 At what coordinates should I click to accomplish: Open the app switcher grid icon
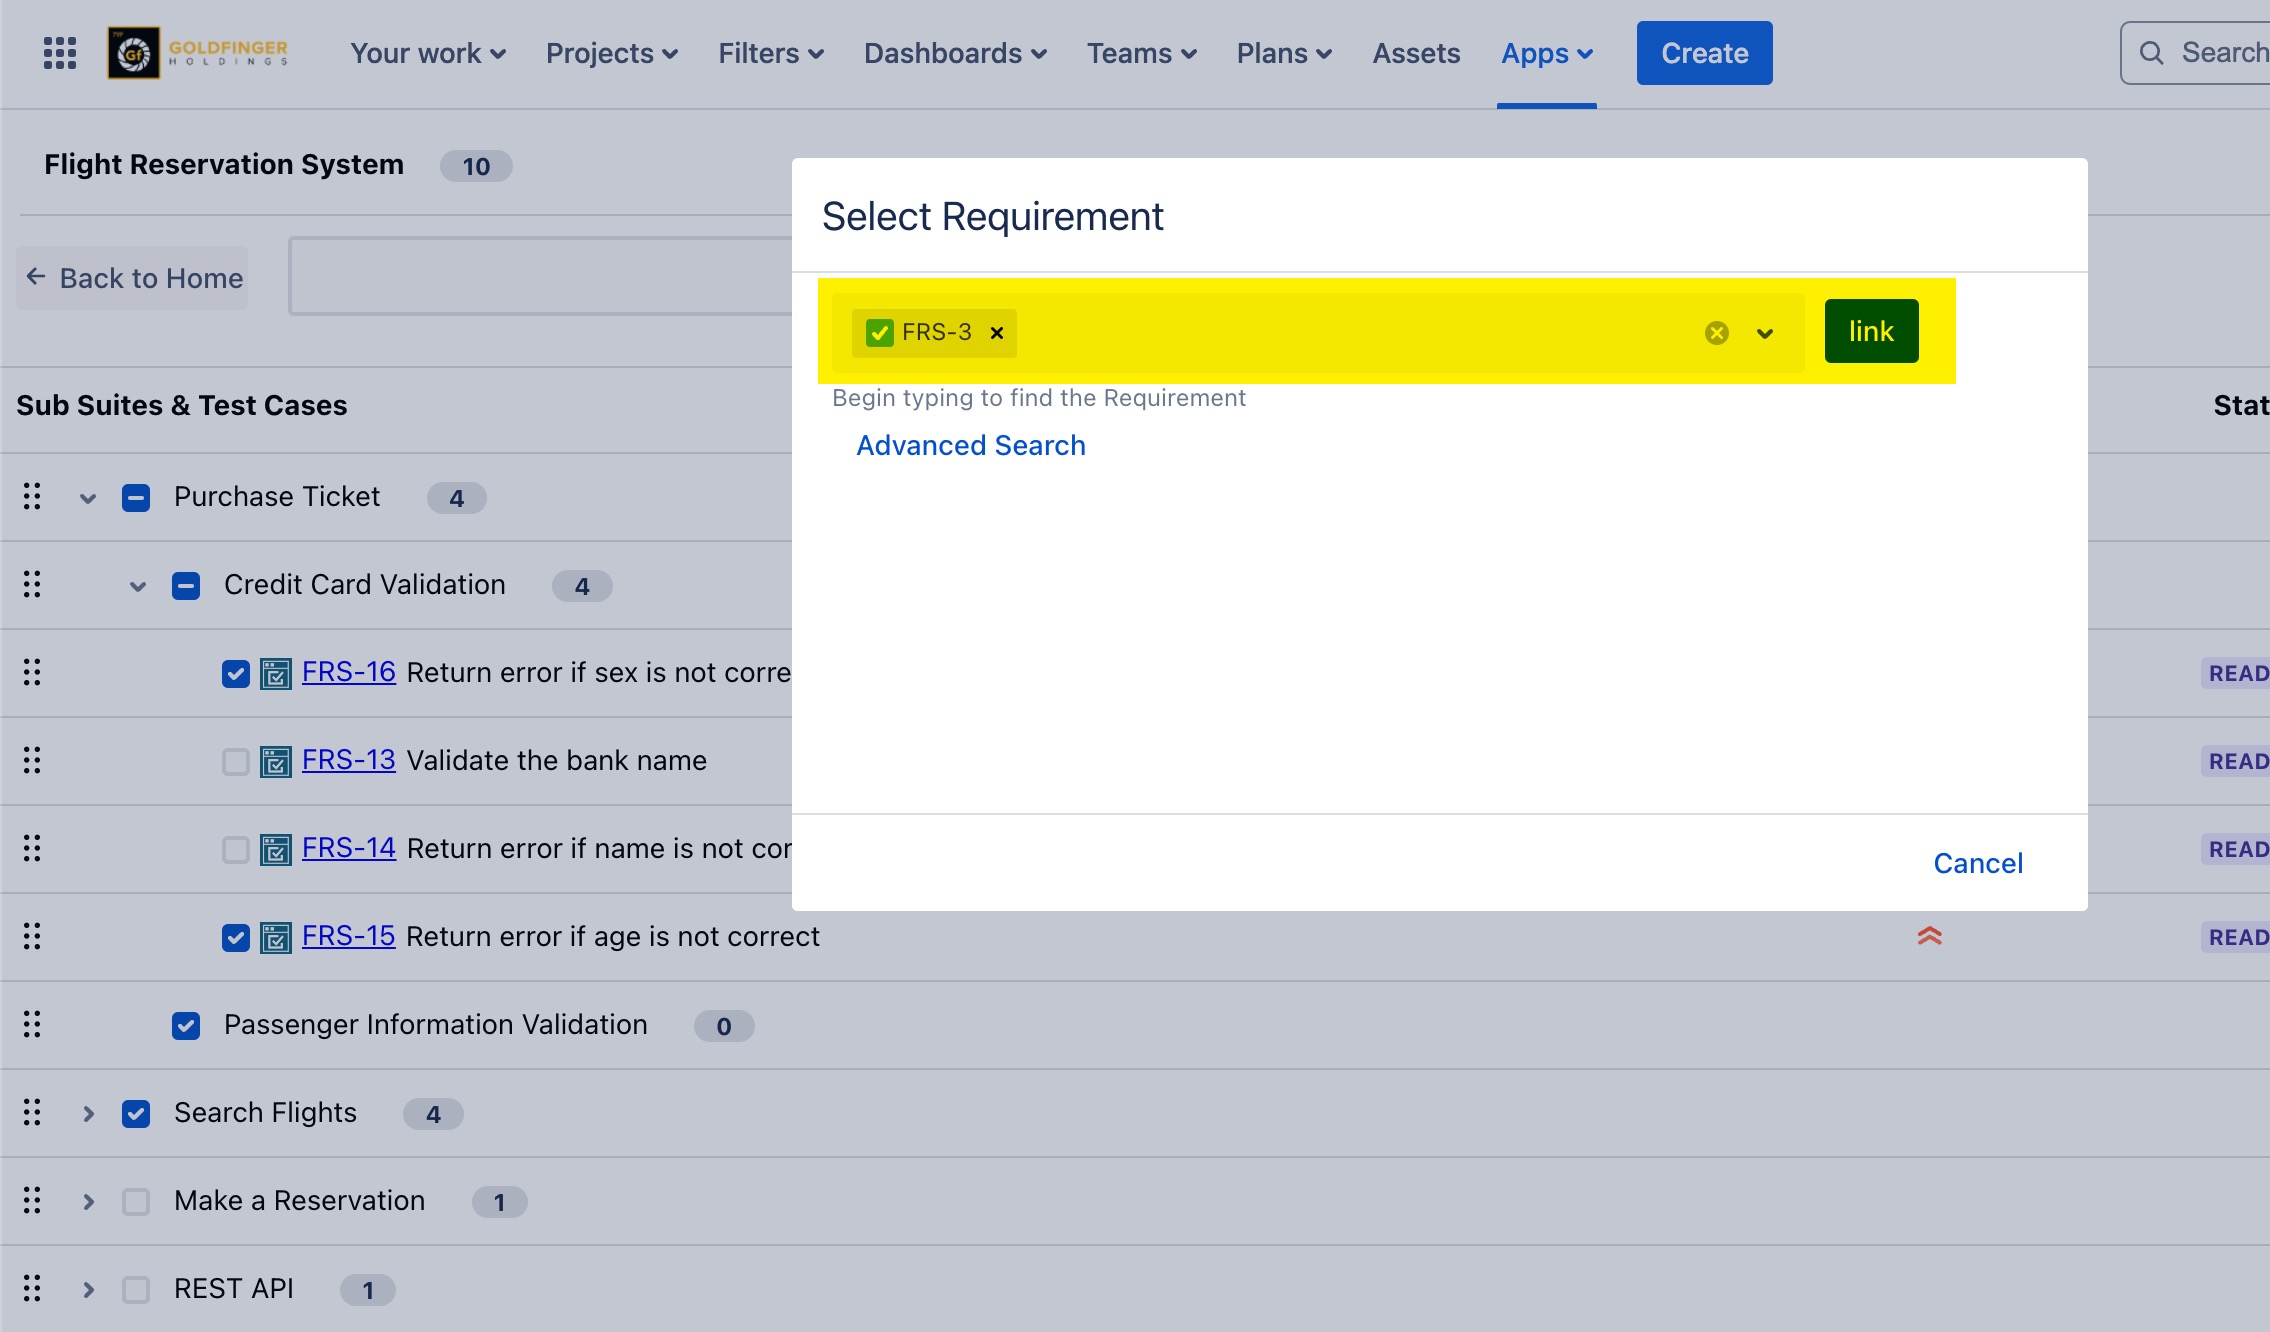[60, 53]
